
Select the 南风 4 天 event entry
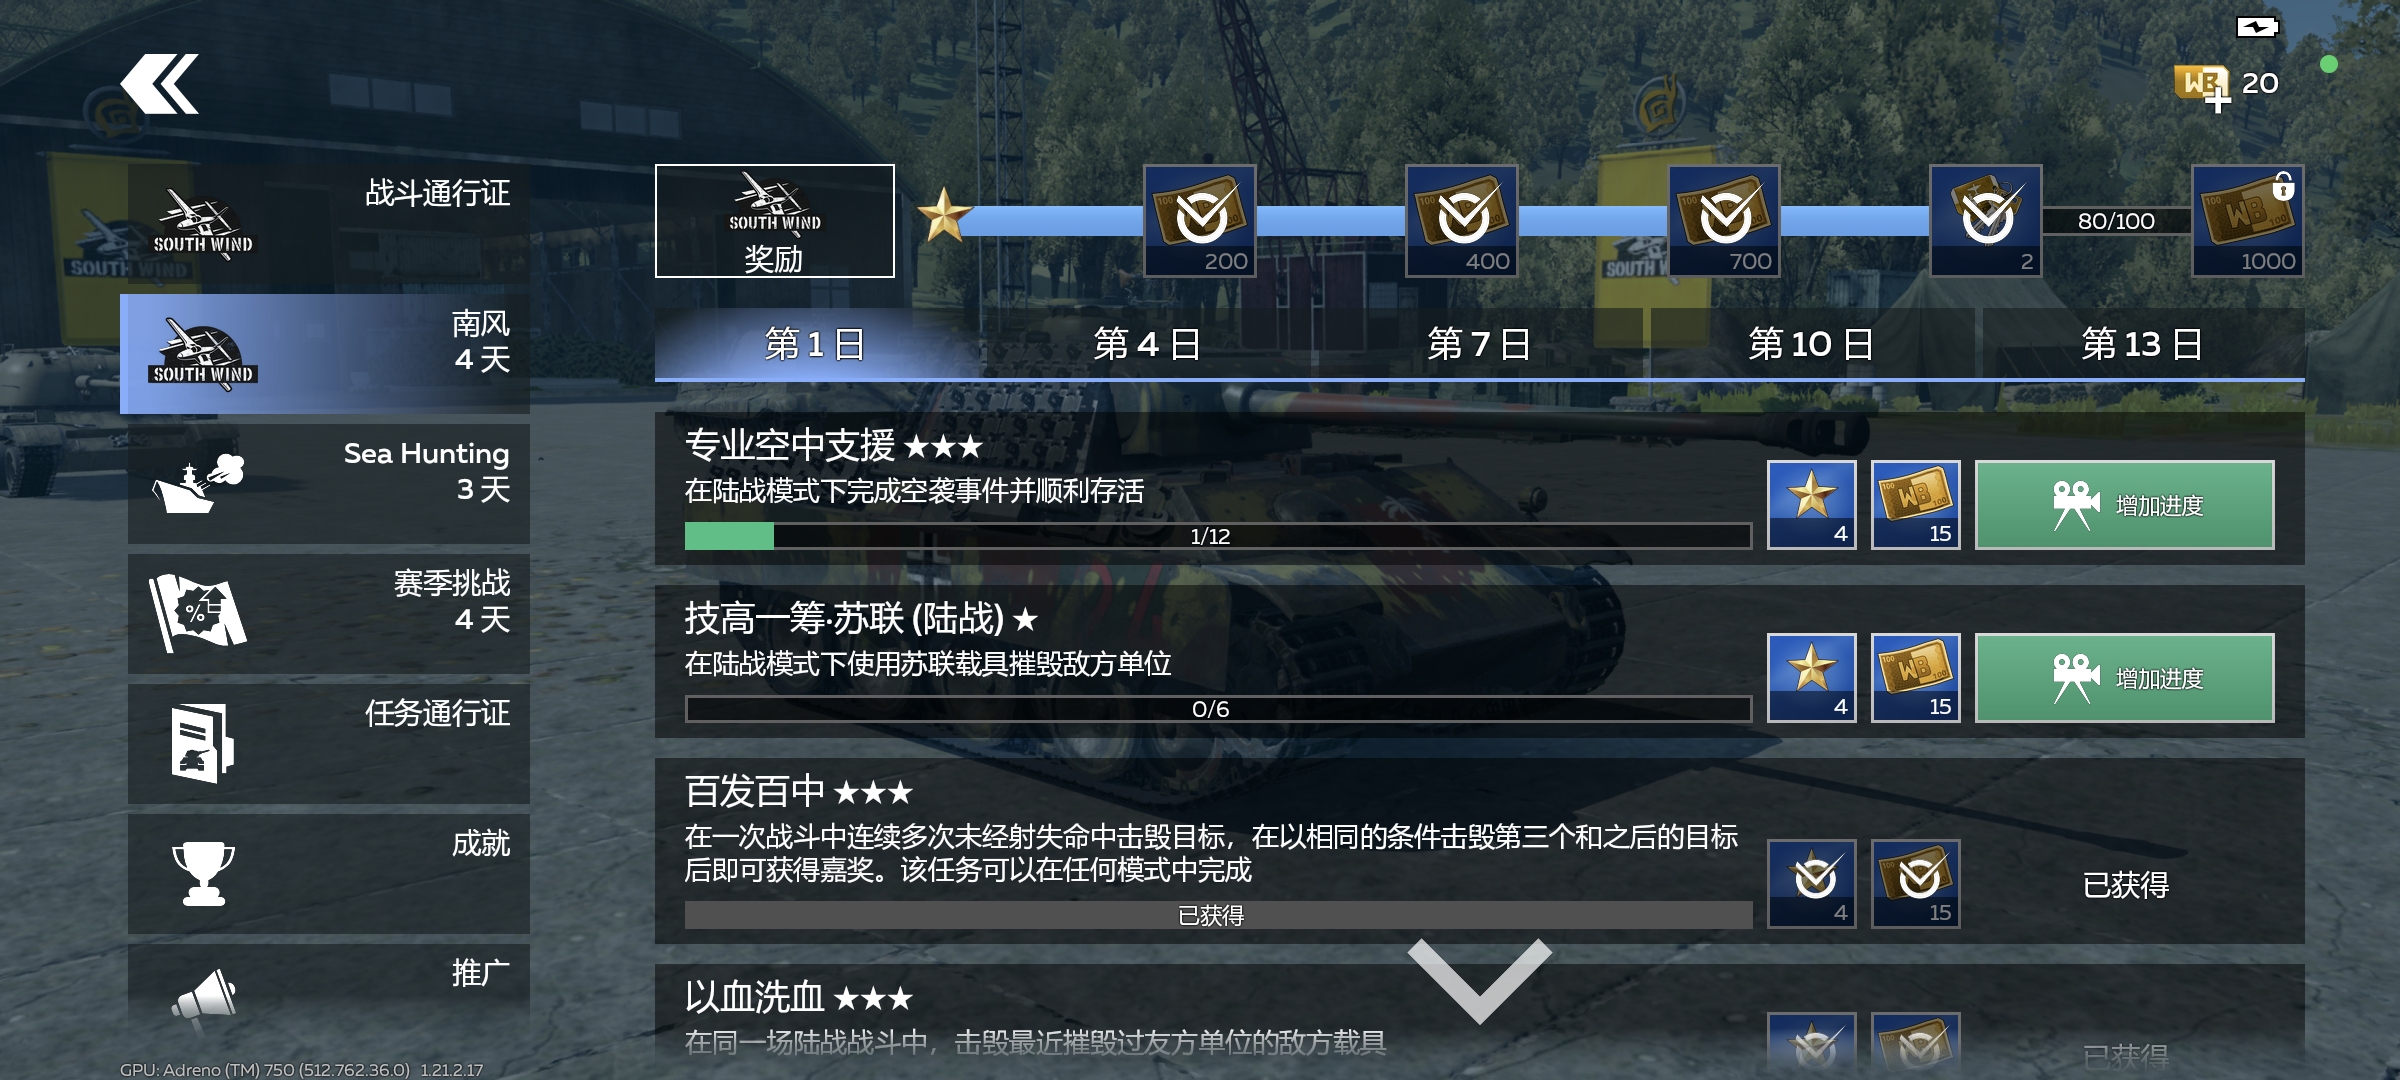pos(325,354)
